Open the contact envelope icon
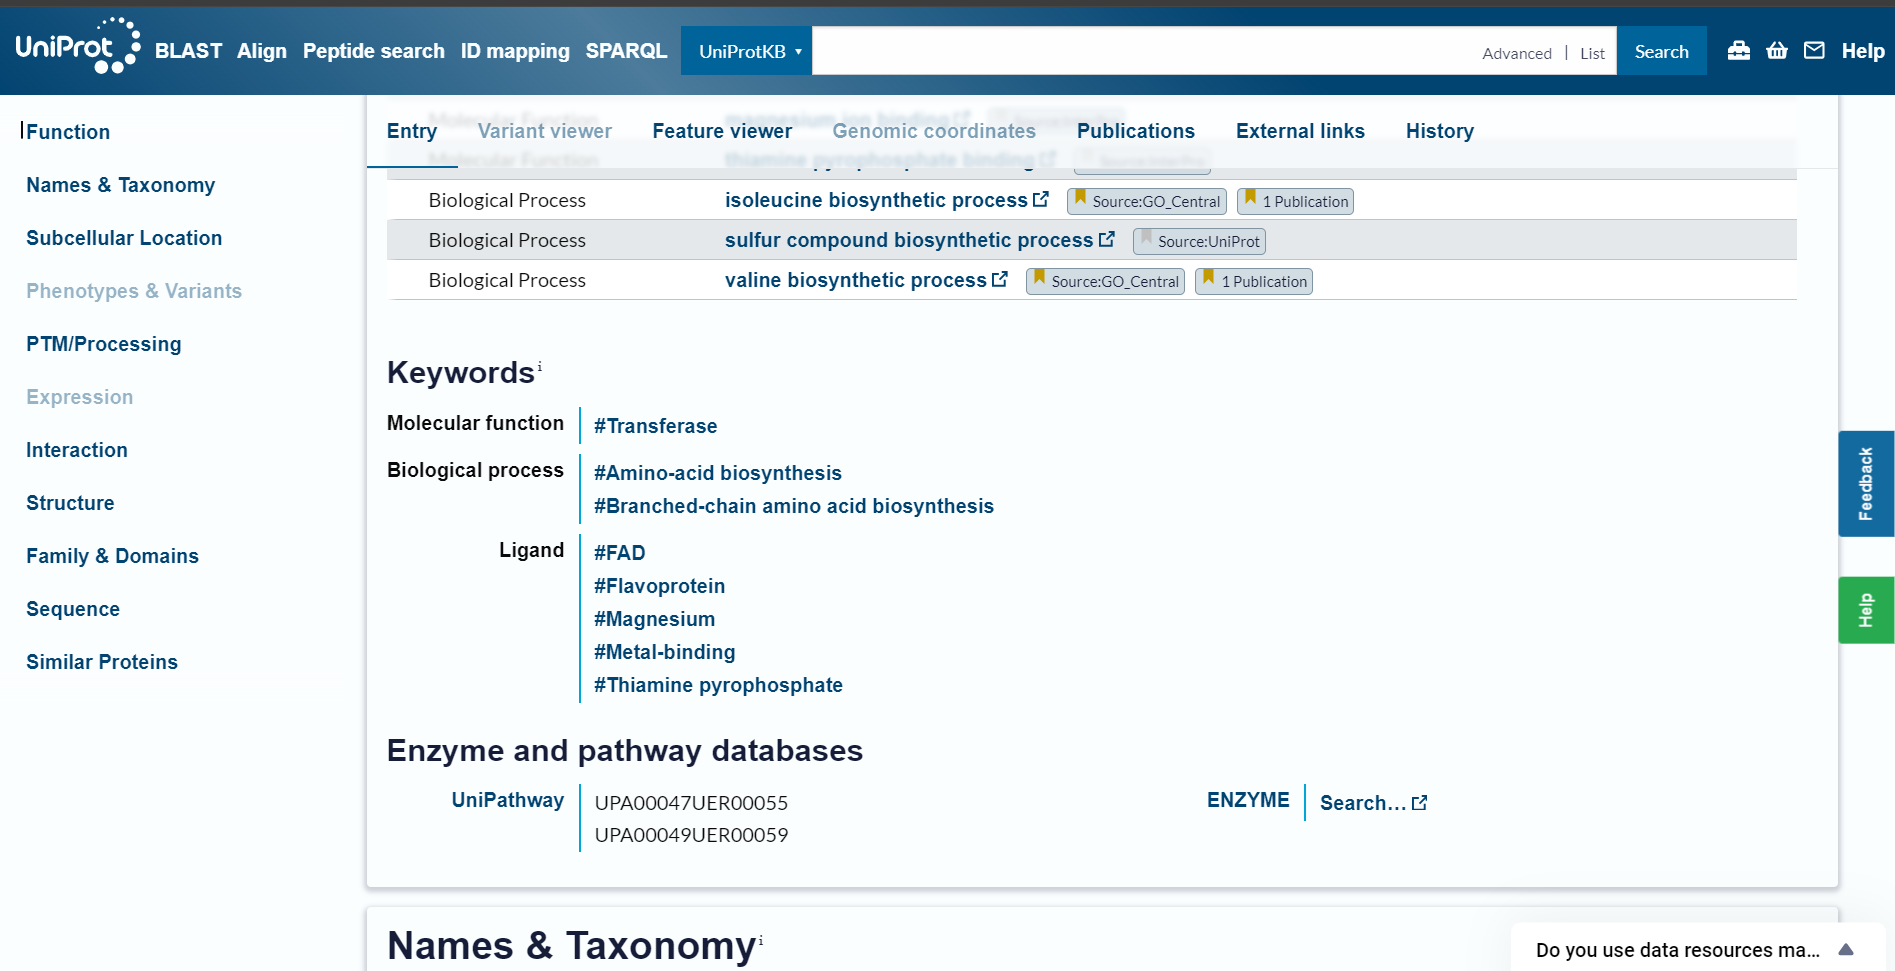 (x=1814, y=51)
